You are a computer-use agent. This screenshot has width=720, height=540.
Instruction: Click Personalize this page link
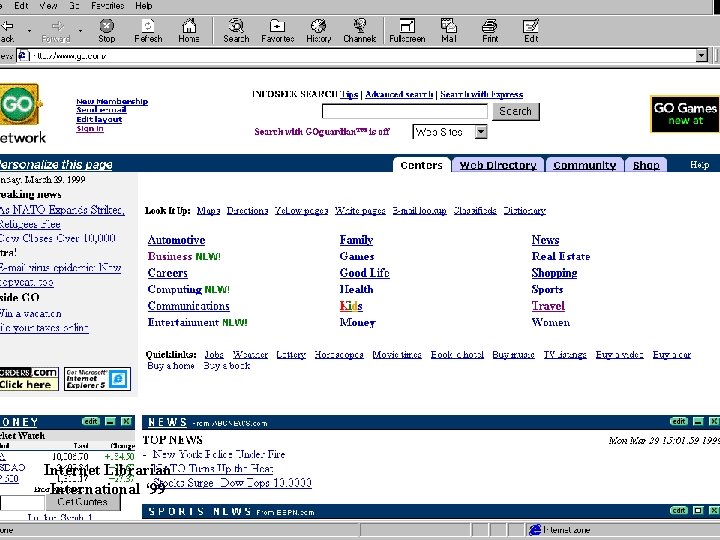(56, 164)
